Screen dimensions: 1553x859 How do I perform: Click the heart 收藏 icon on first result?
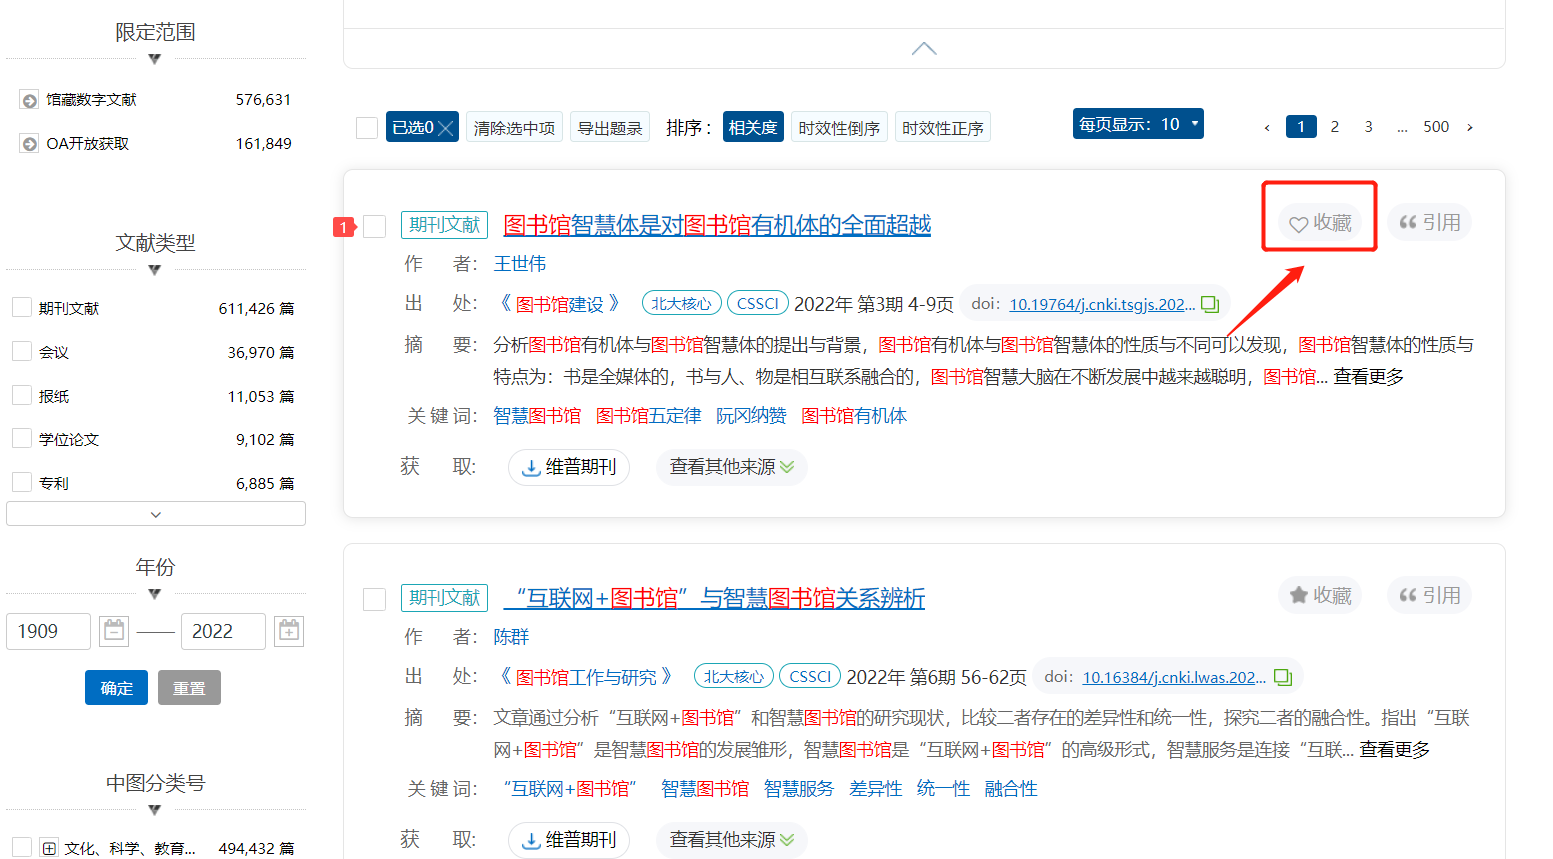[1298, 224]
